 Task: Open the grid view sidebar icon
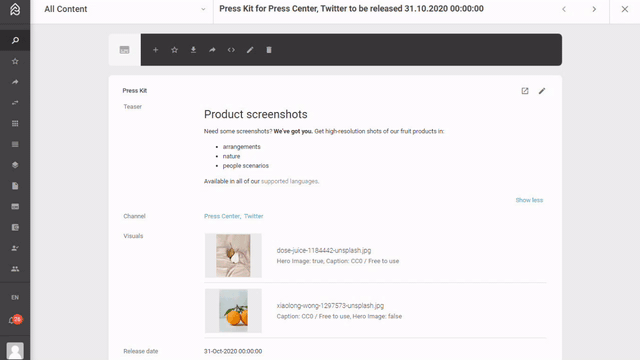pyautogui.click(x=15, y=124)
